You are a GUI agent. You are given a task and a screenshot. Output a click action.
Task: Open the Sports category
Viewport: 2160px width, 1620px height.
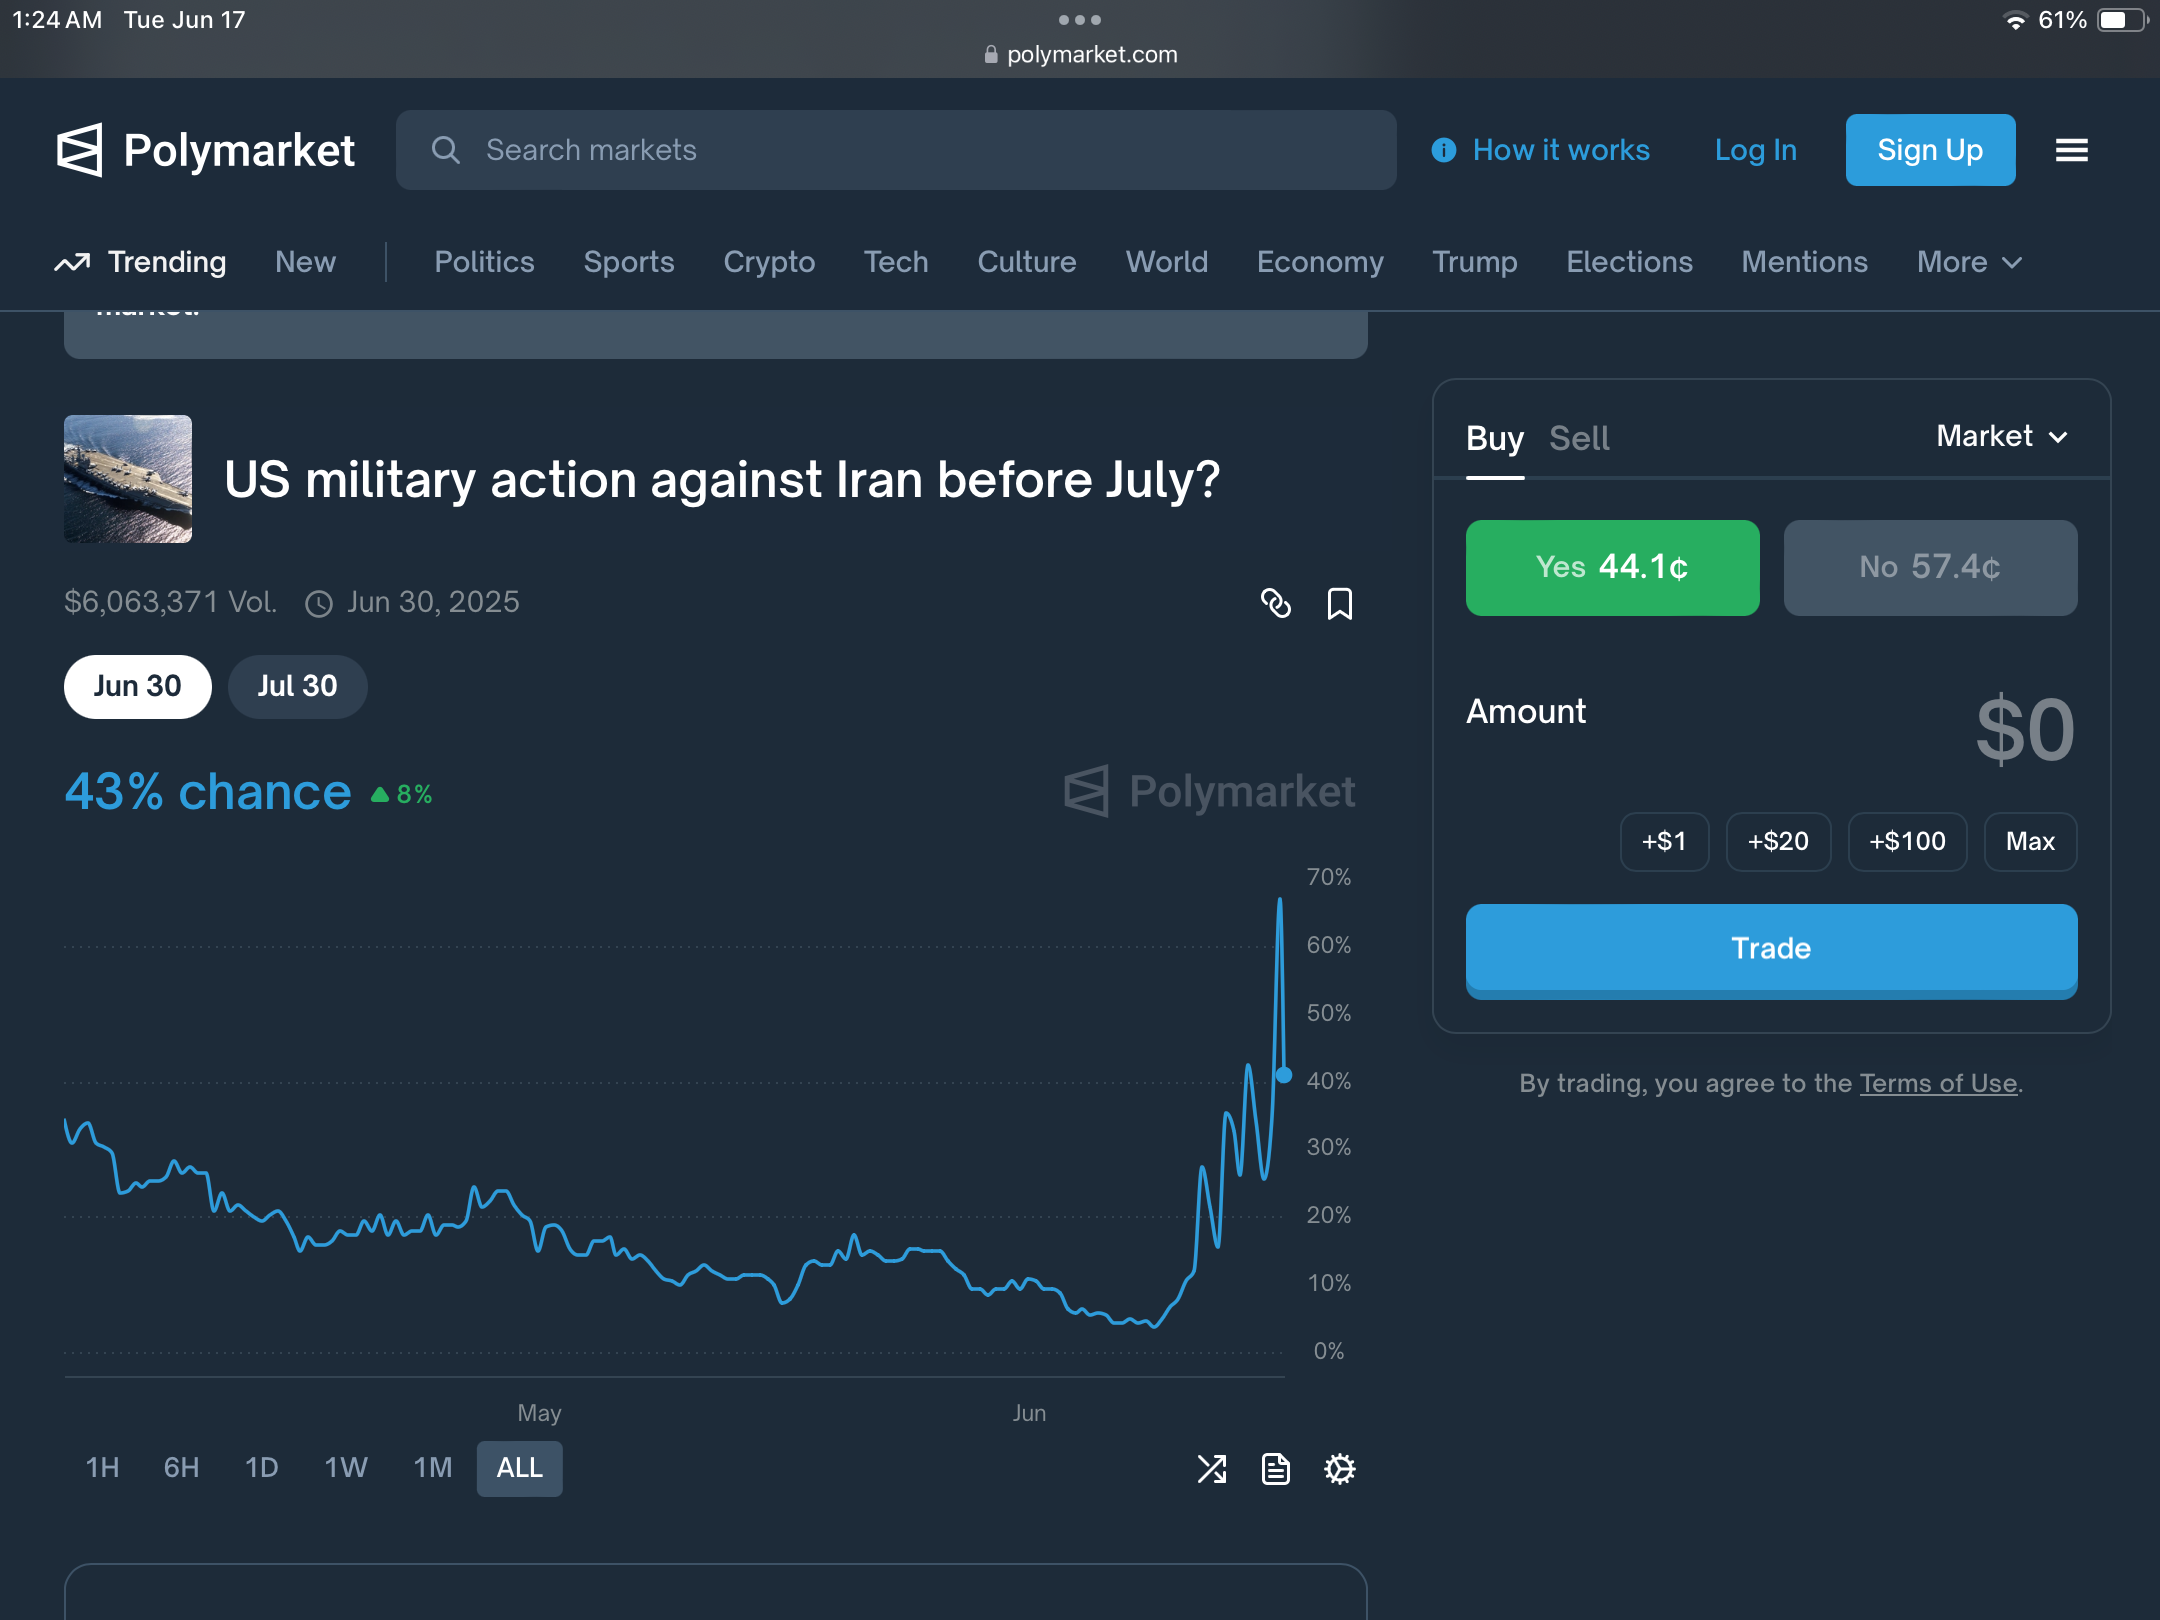click(629, 262)
